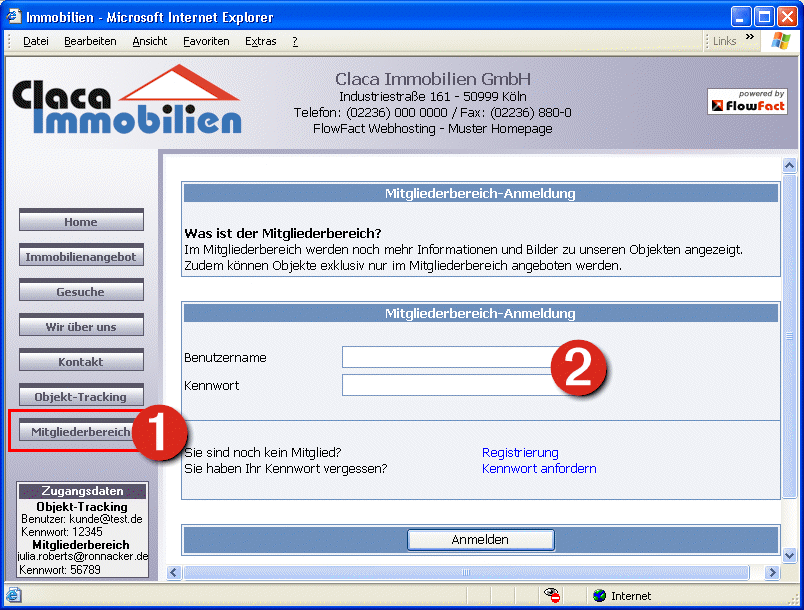Click the status bar page icon
Viewport: 804px width, 610px height.
point(14,596)
